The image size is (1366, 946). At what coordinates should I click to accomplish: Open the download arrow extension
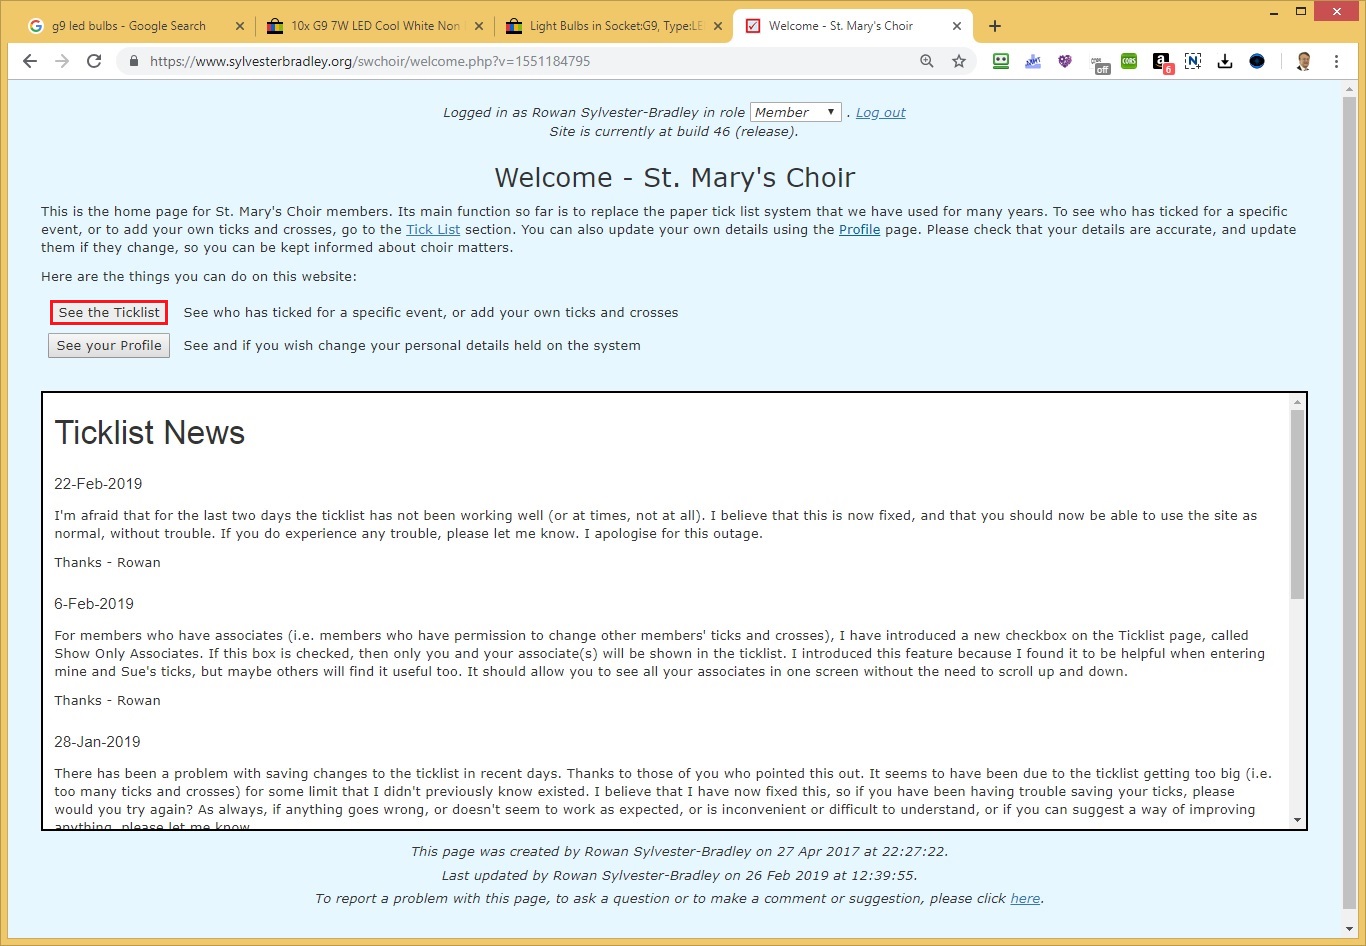[1225, 61]
